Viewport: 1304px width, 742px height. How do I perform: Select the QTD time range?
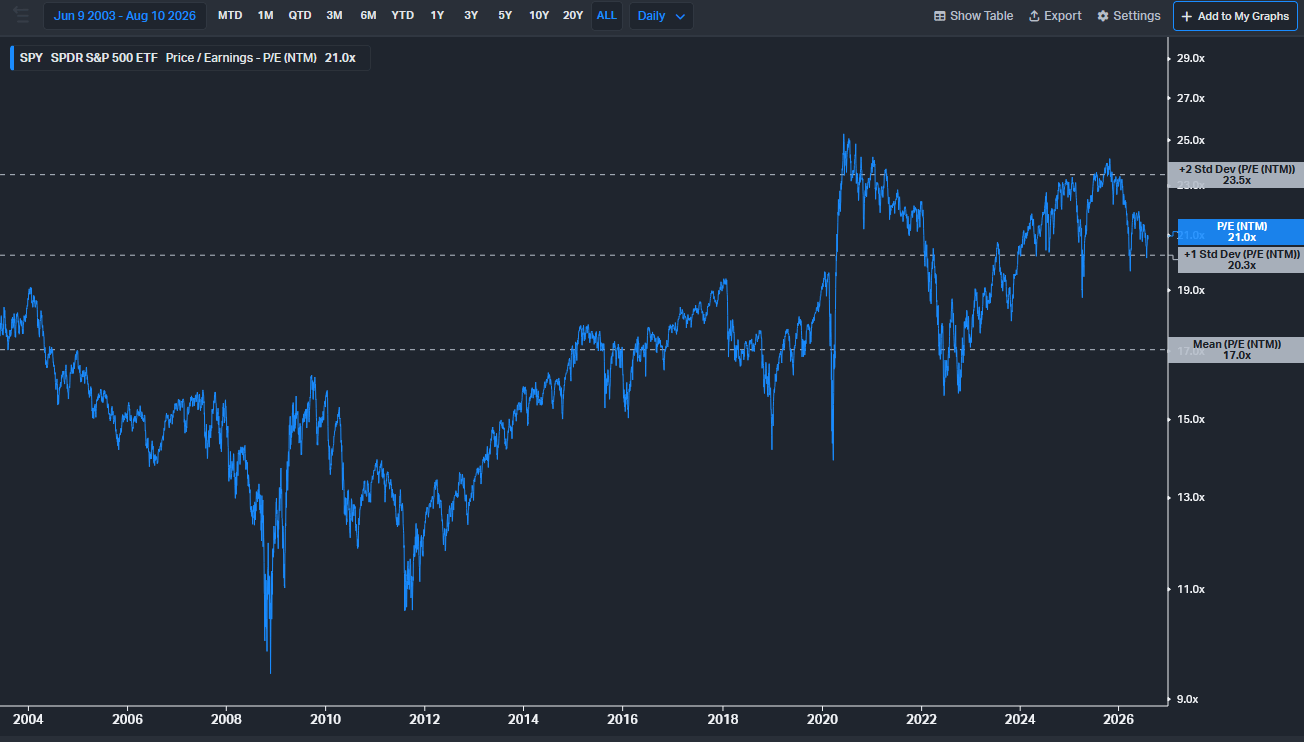tap(299, 16)
